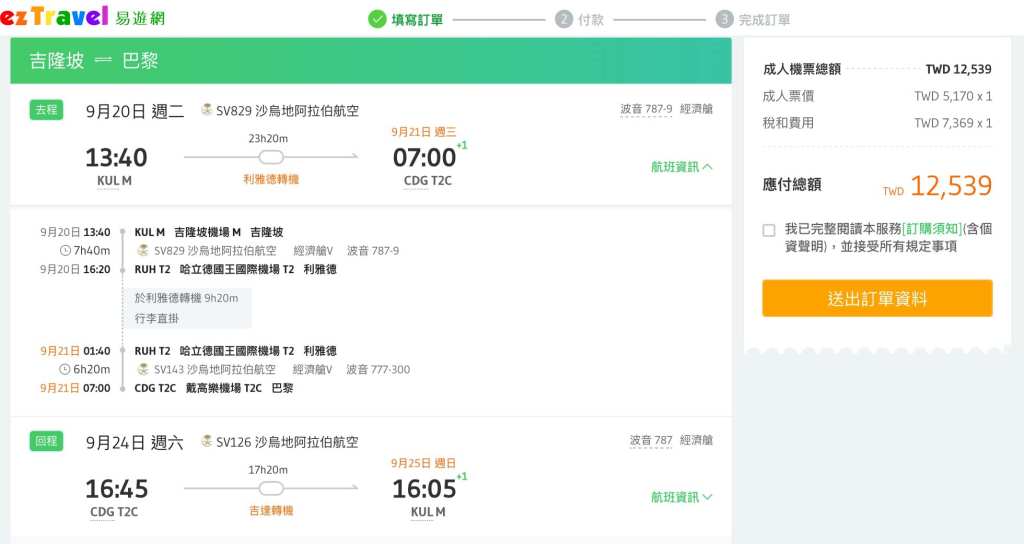The width and height of the screenshot is (1024, 544).
Task: Click the clock icon beside 7h40m duration
Action: coord(66,250)
